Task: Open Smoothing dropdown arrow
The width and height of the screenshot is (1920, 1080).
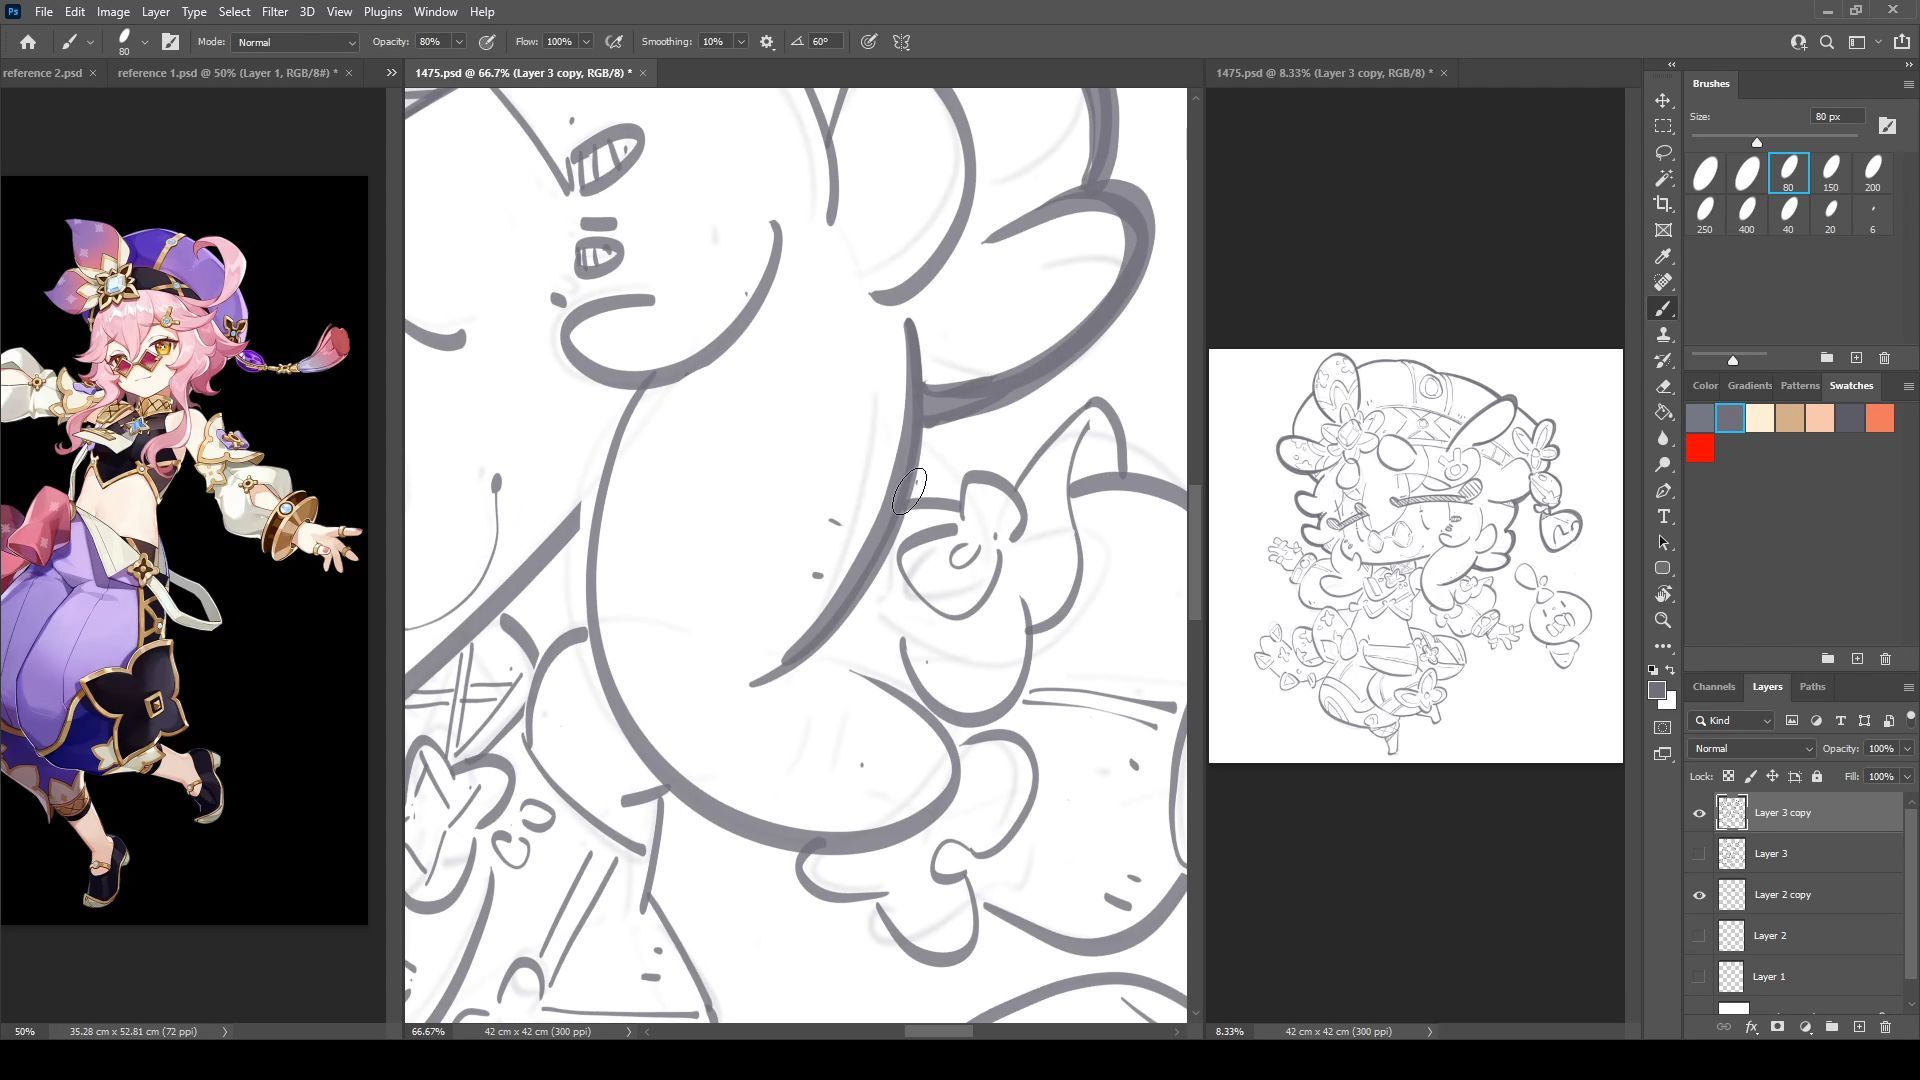Action: point(741,42)
